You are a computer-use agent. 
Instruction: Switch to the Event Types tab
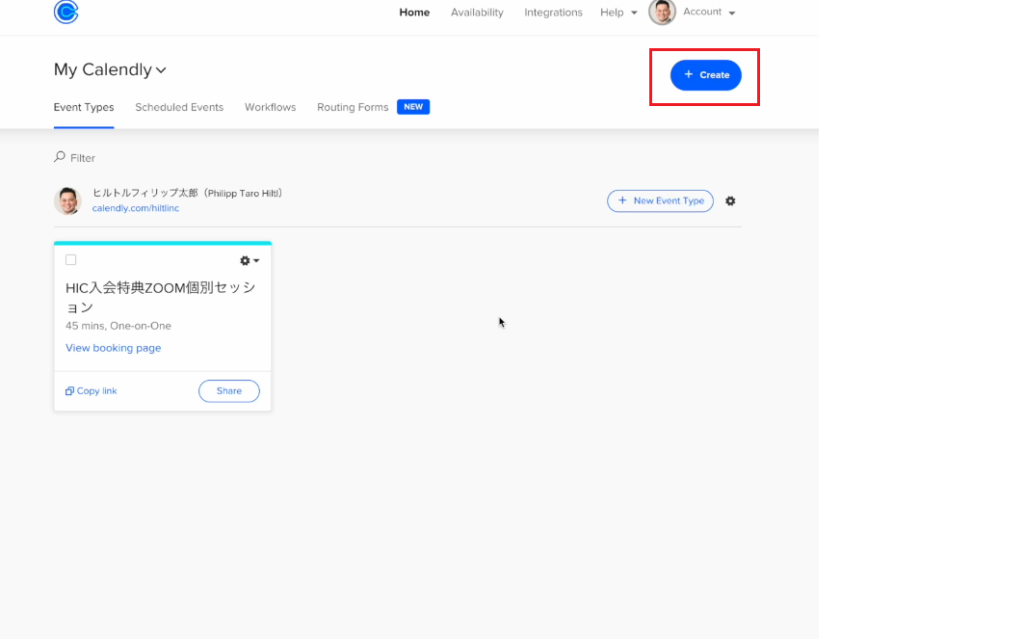point(84,107)
